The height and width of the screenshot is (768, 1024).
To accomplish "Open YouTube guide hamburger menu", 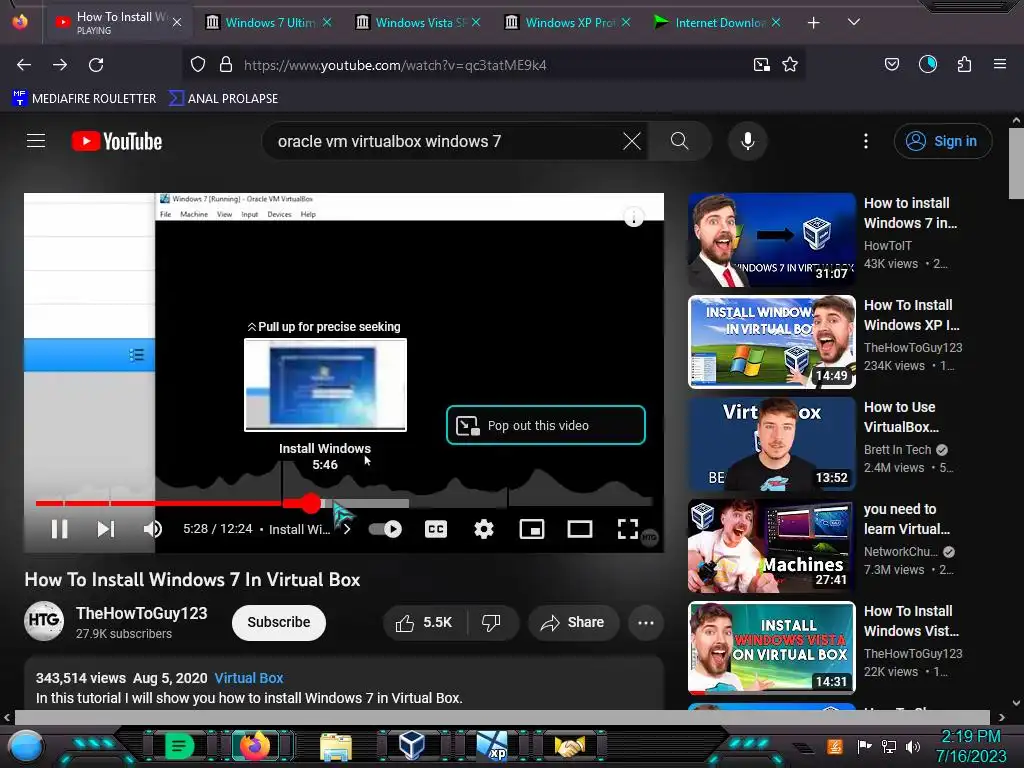I will tap(36, 141).
